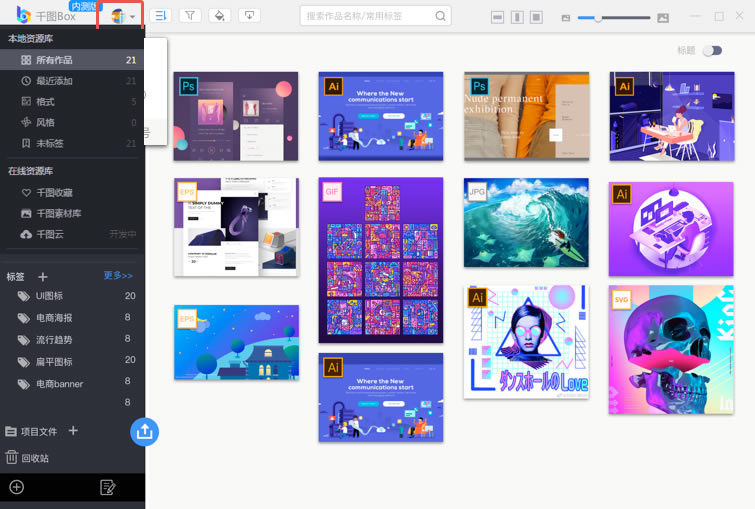Click the large thumbnail size icon
This screenshot has height=509, width=755.
click(663, 18)
